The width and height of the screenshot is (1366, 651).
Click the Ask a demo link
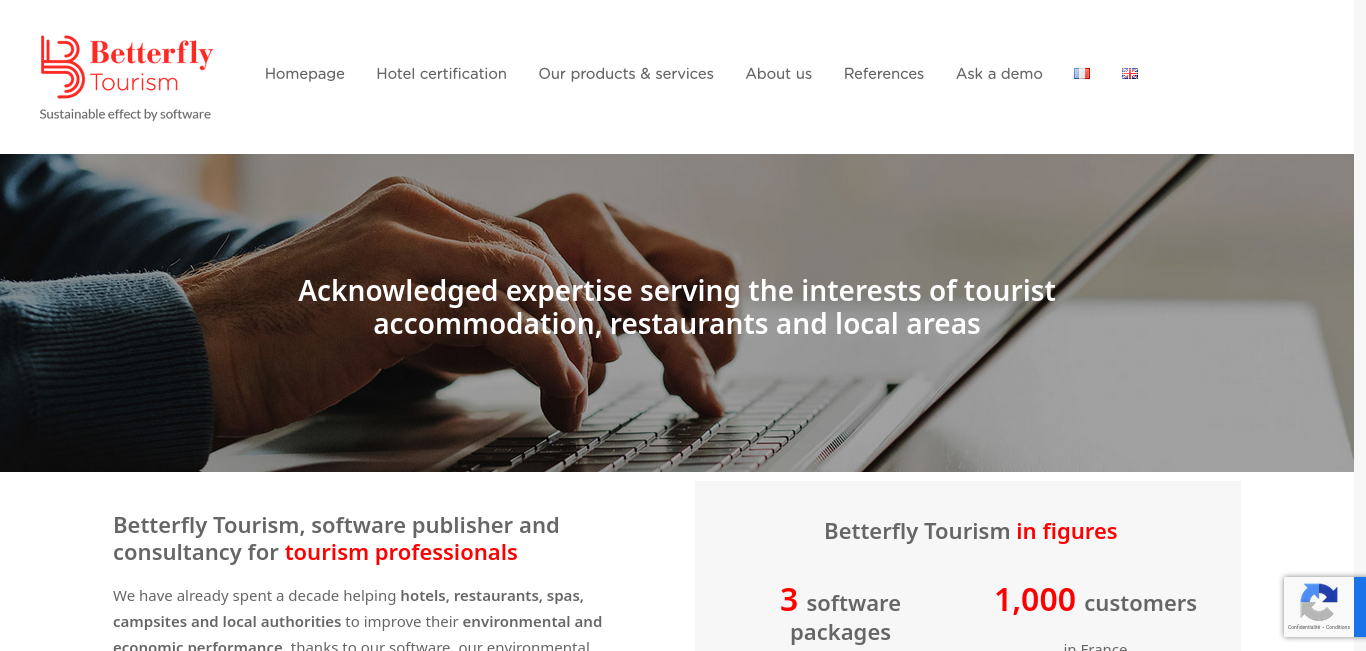[999, 74]
